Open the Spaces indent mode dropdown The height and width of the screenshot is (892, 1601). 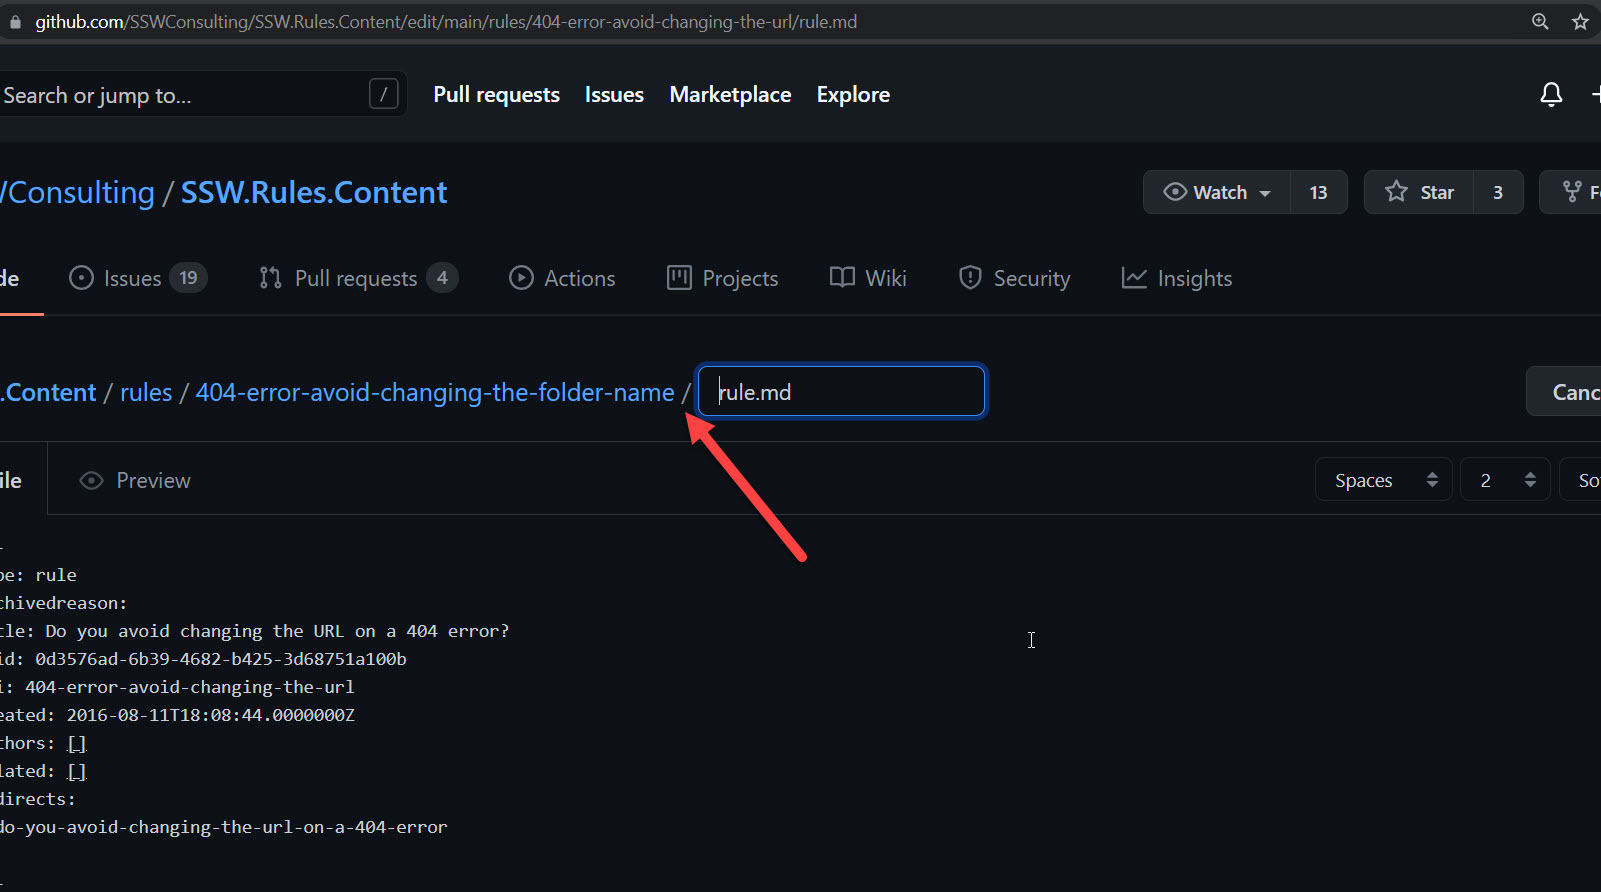coord(1383,480)
